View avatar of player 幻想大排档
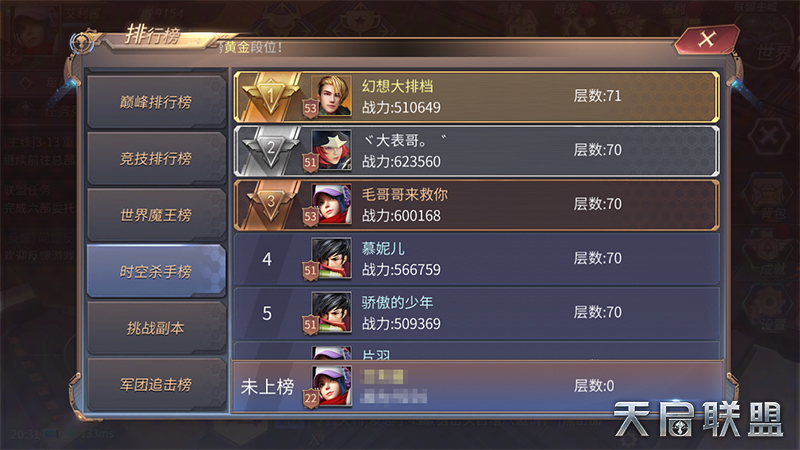Viewport: 800px width, 450px height. (332, 96)
